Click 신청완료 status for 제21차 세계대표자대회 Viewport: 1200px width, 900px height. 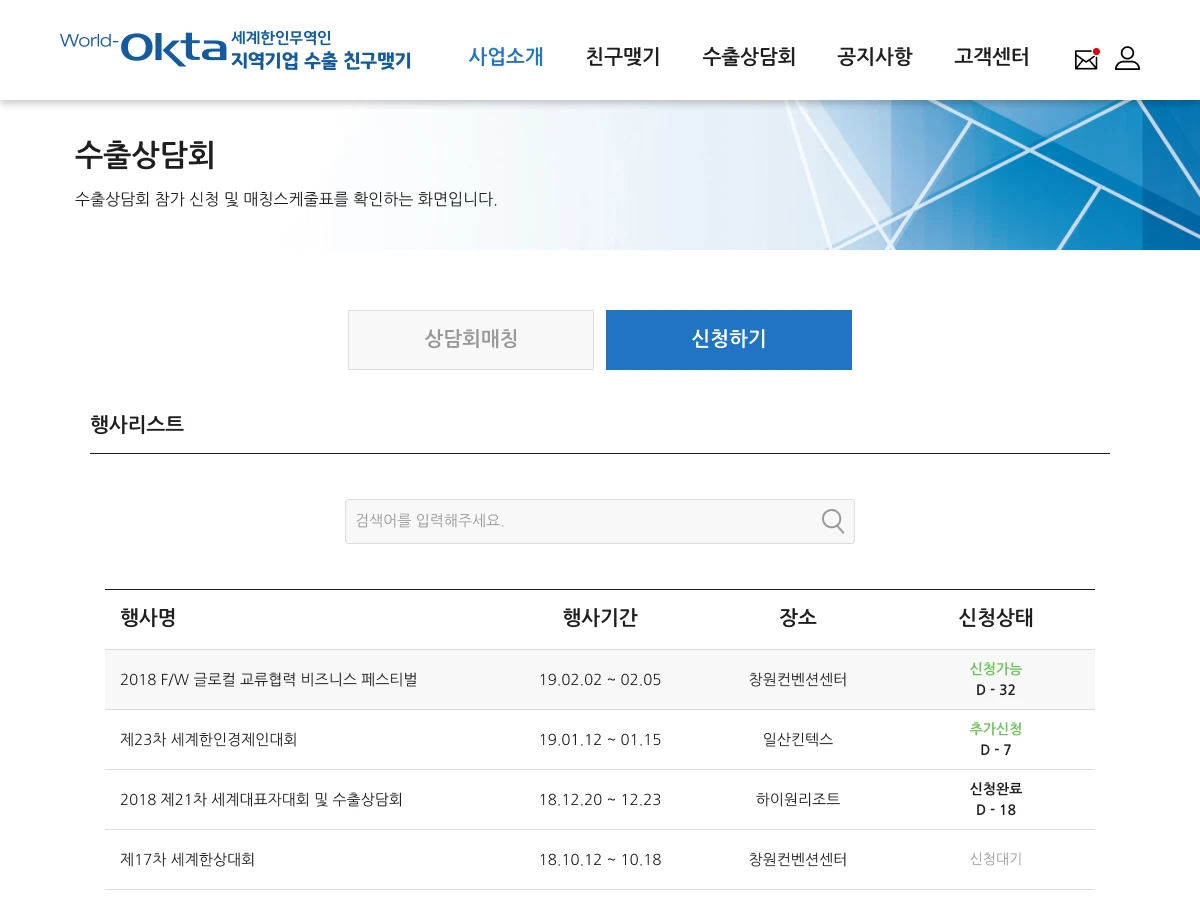point(995,789)
